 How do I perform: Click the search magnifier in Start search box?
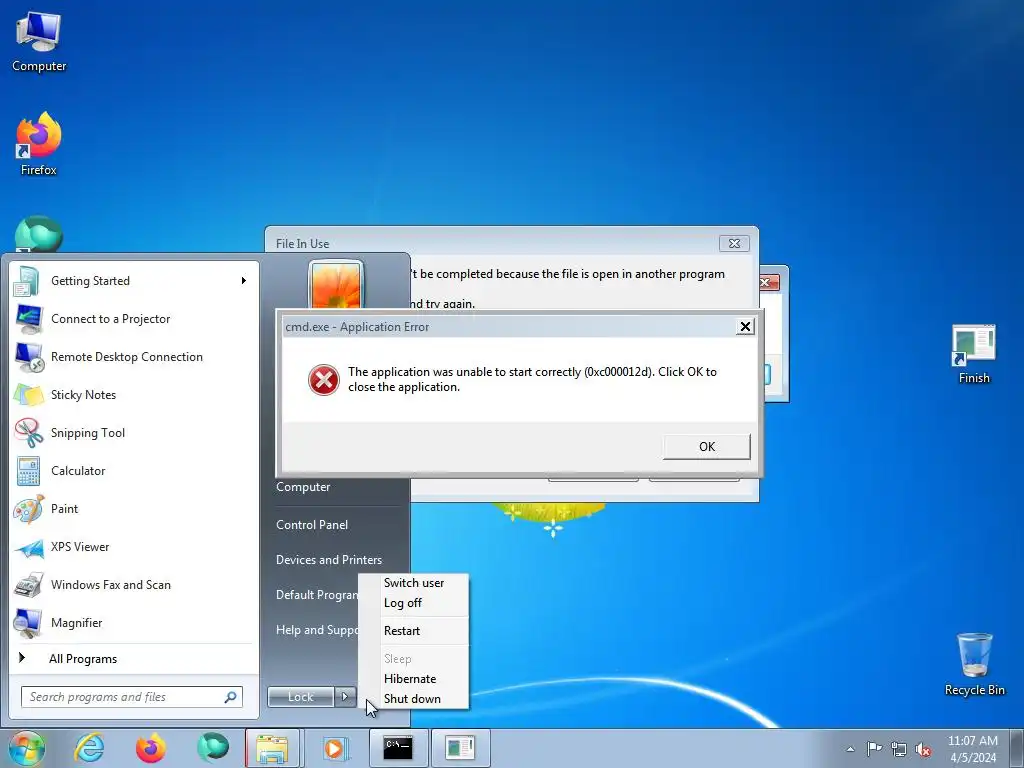pos(230,697)
